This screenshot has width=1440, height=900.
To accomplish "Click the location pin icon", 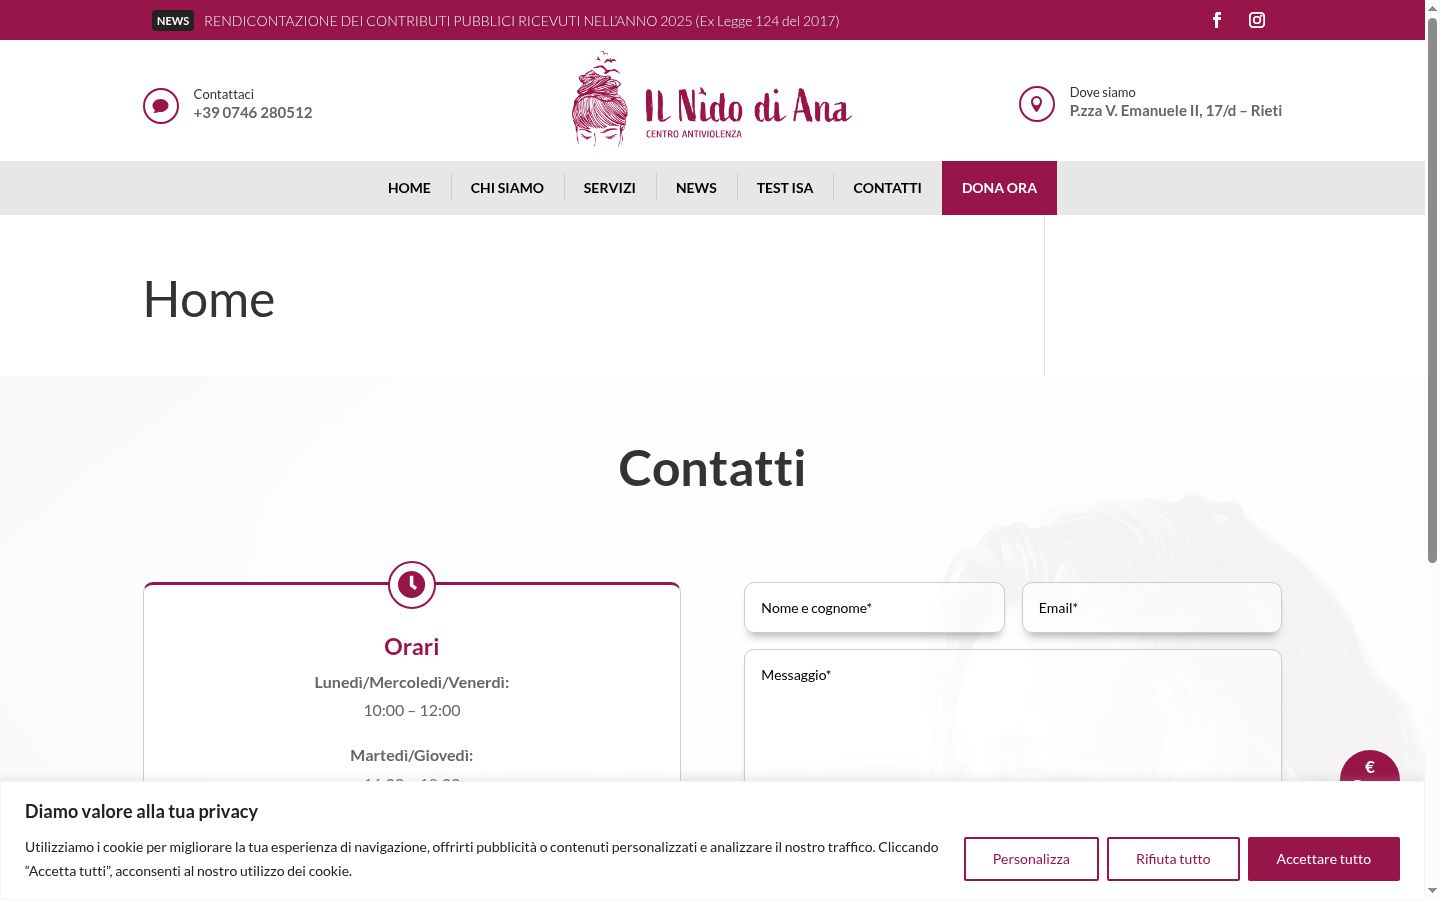I will tap(1037, 104).
